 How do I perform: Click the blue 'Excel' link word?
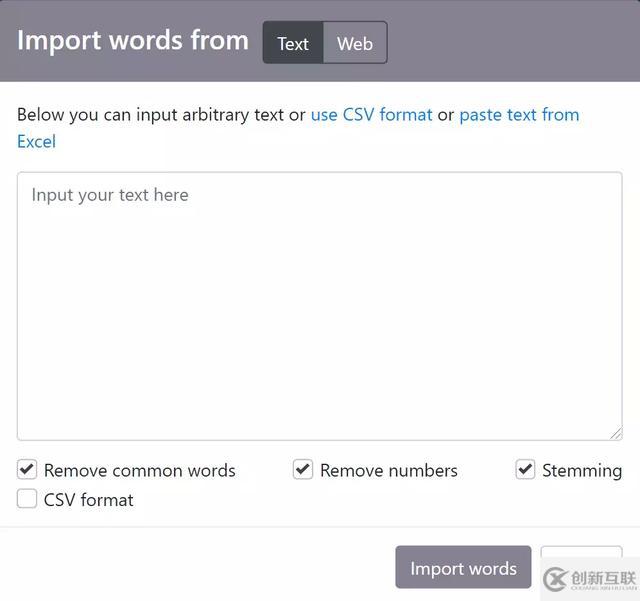click(x=36, y=142)
